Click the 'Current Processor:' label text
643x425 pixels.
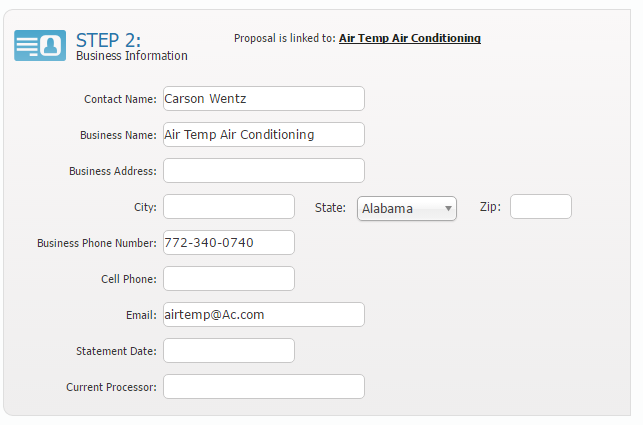[111, 387]
